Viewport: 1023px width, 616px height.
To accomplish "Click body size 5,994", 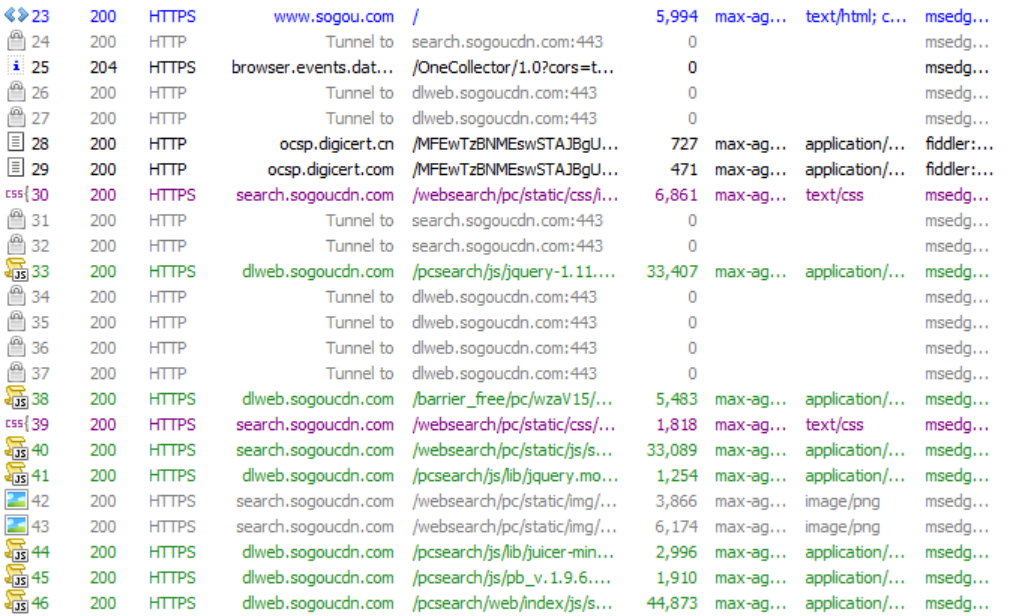I will click(677, 16).
